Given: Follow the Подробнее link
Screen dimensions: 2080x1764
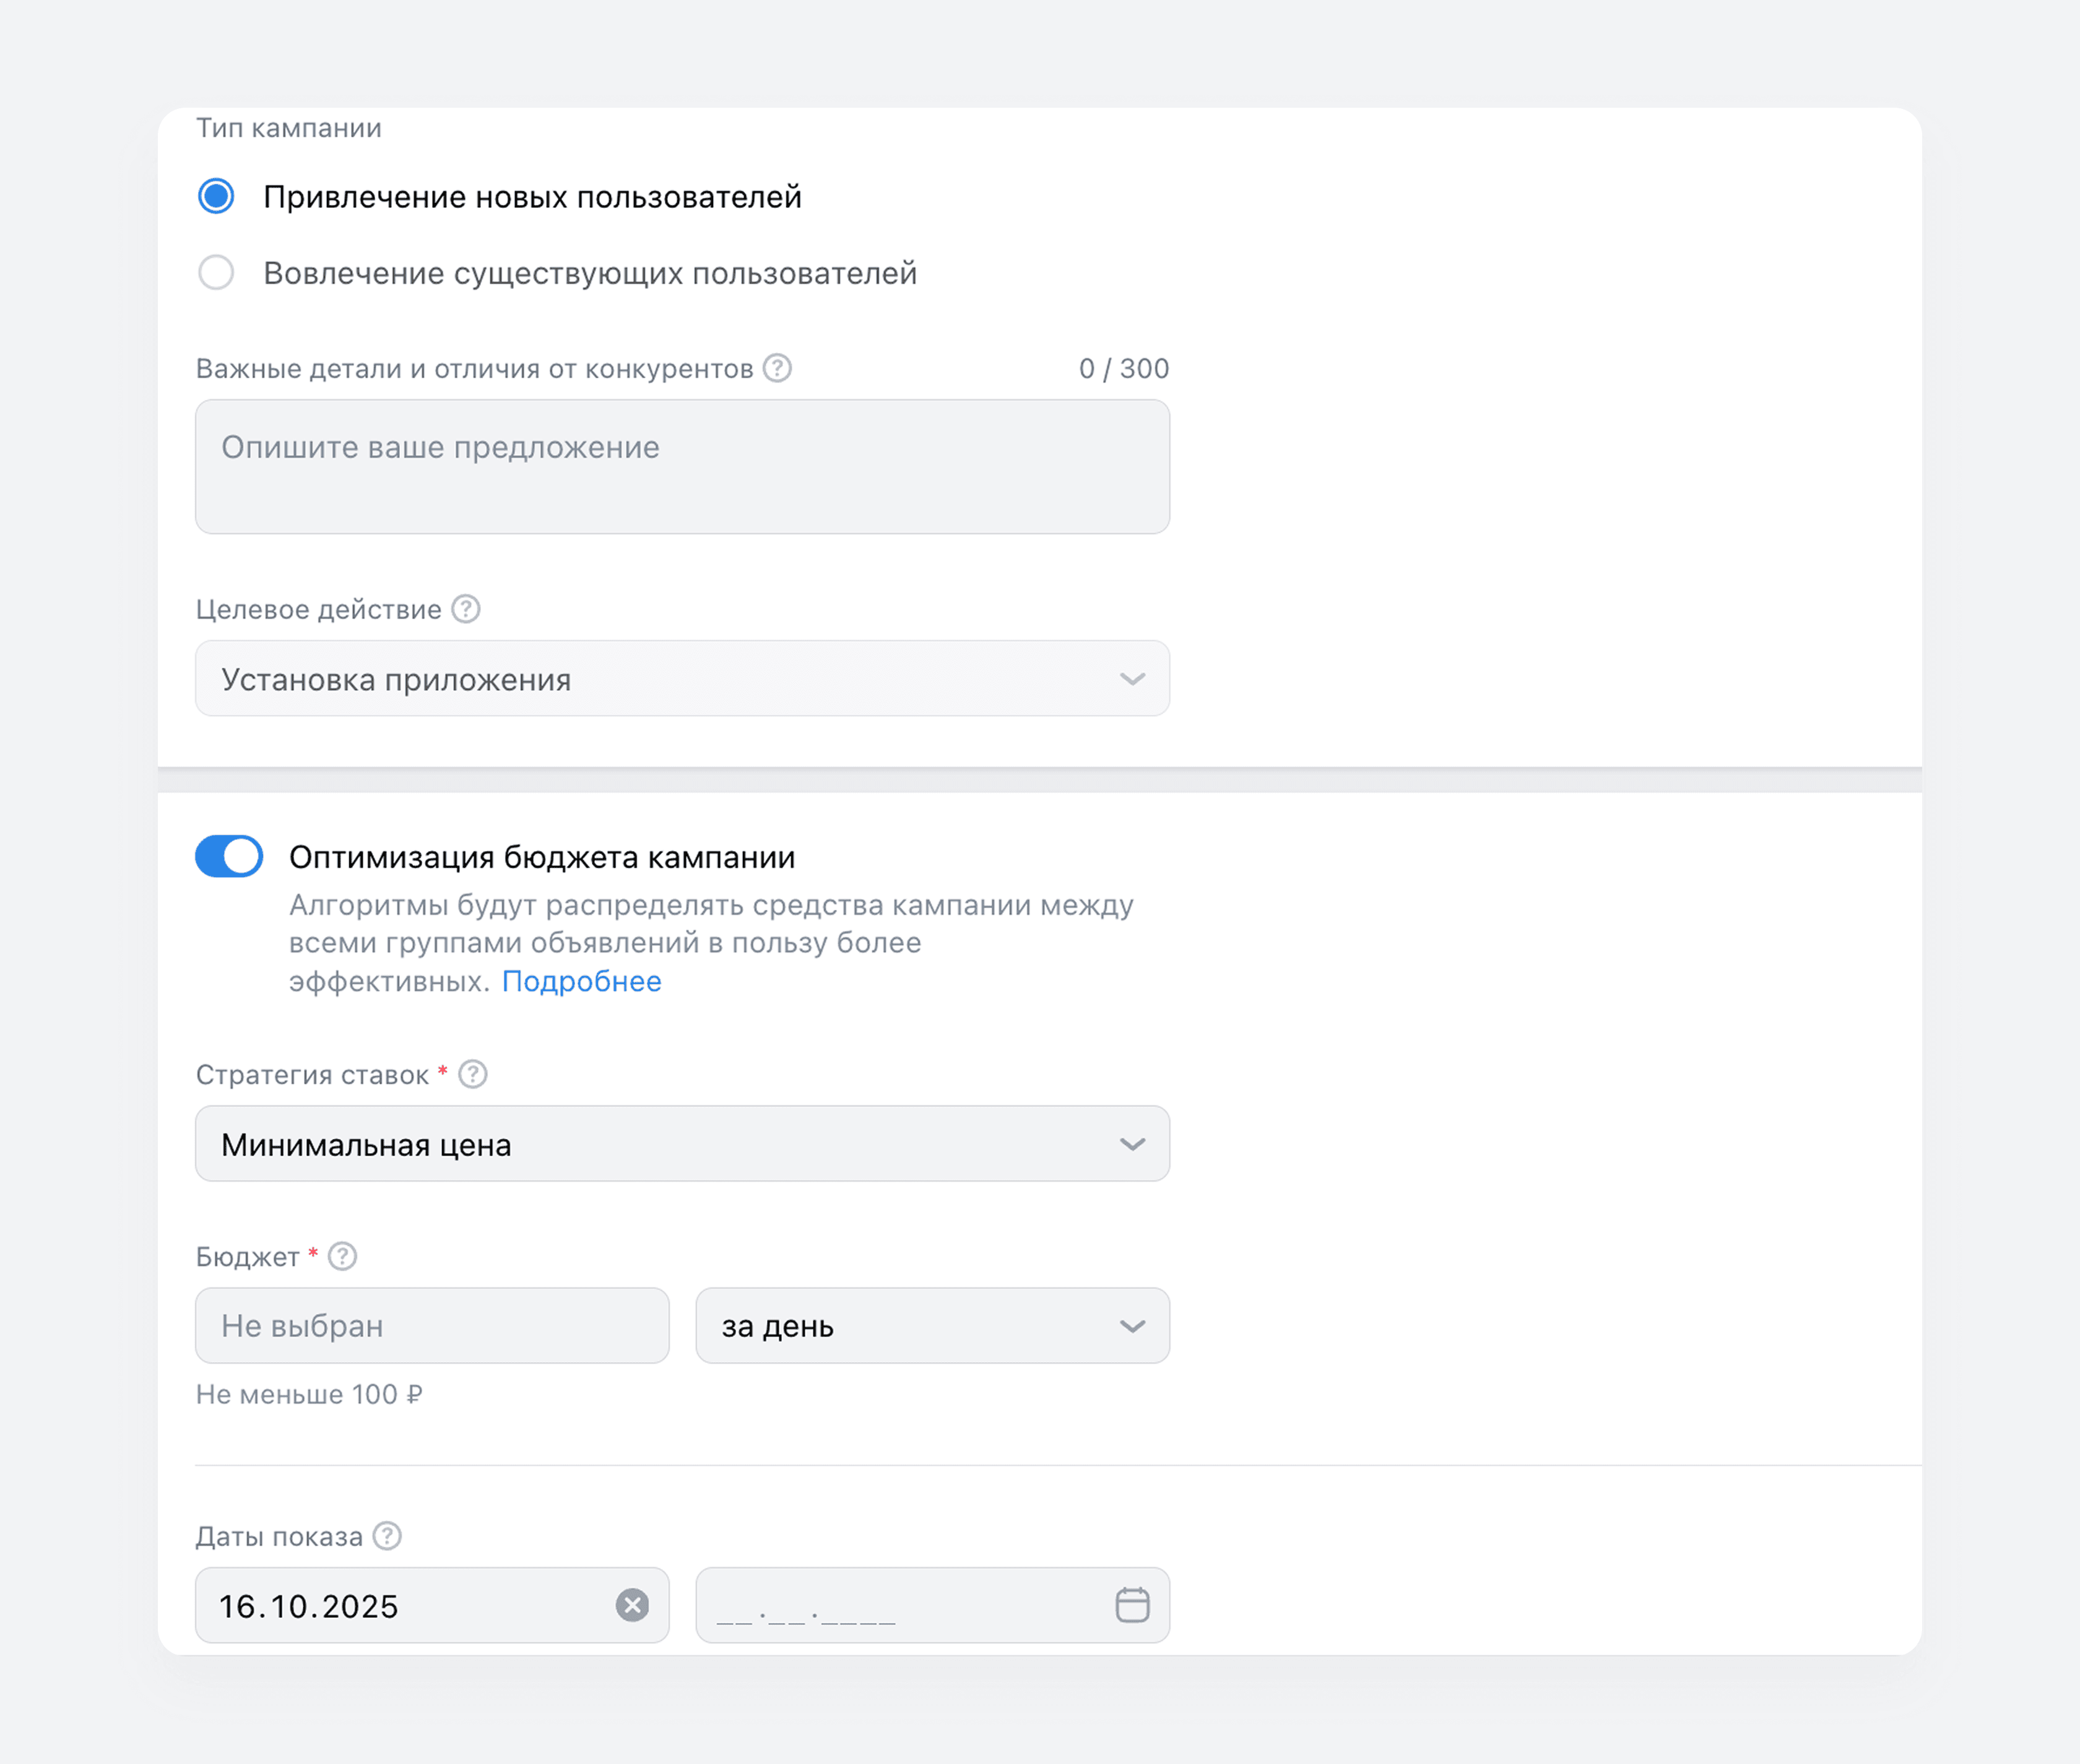Looking at the screenshot, I should [581, 981].
